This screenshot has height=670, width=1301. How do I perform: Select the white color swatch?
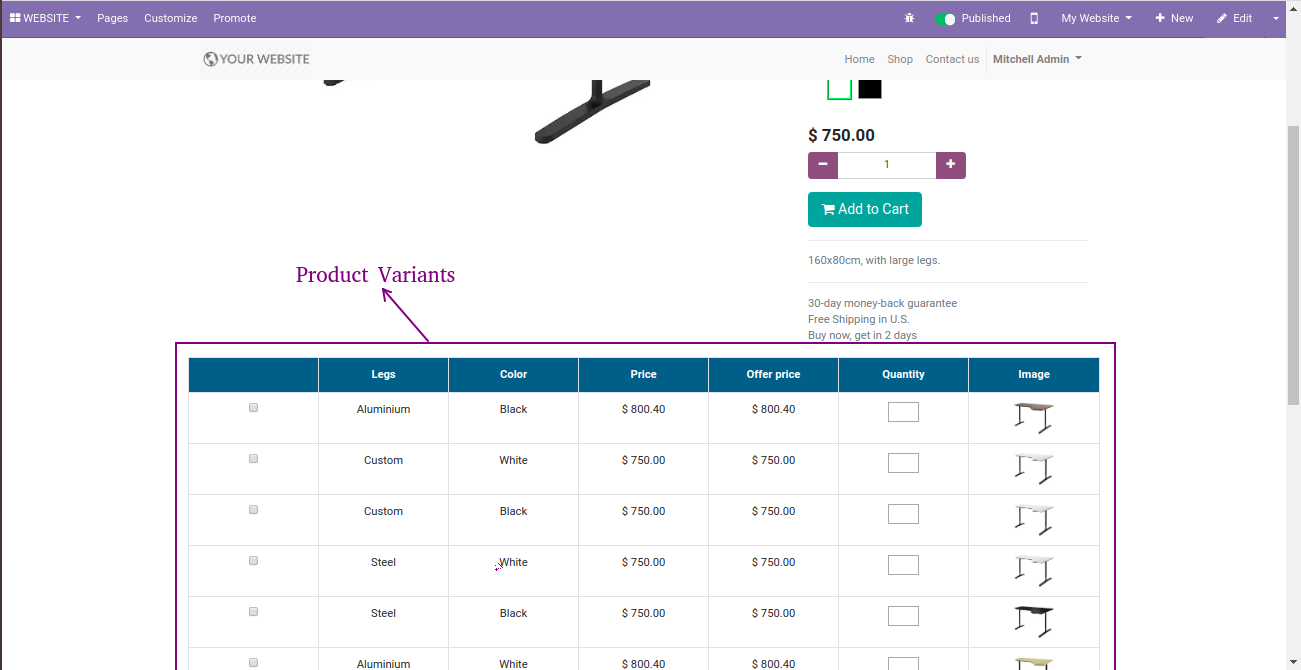(839, 88)
